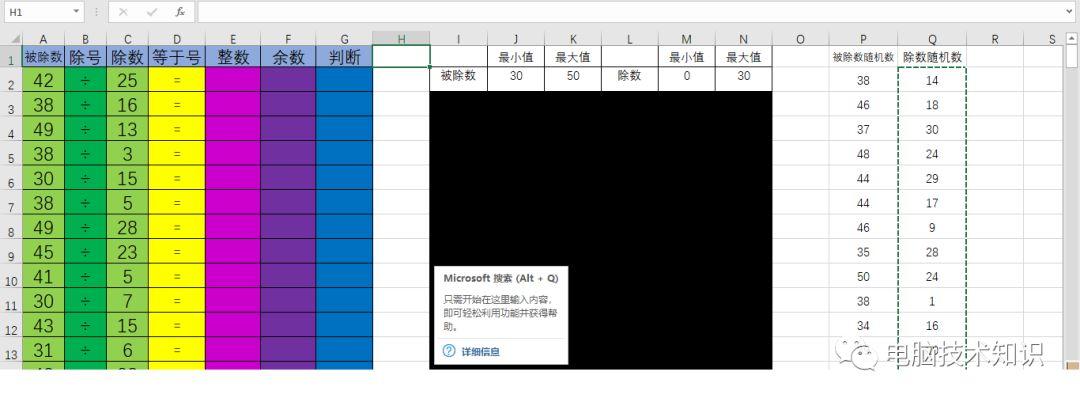This screenshot has width=1080, height=402.
Task: Select cell C11 containing 7
Action: point(127,302)
